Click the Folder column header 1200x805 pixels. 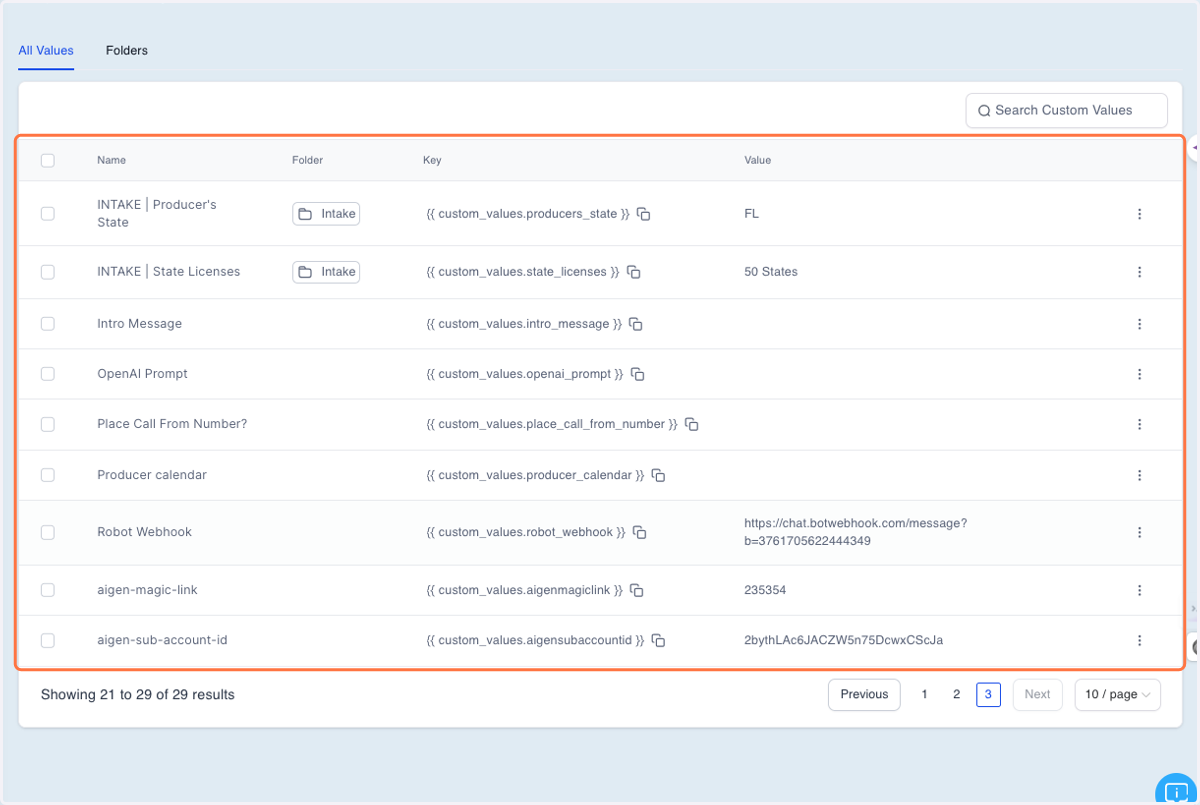click(307, 160)
